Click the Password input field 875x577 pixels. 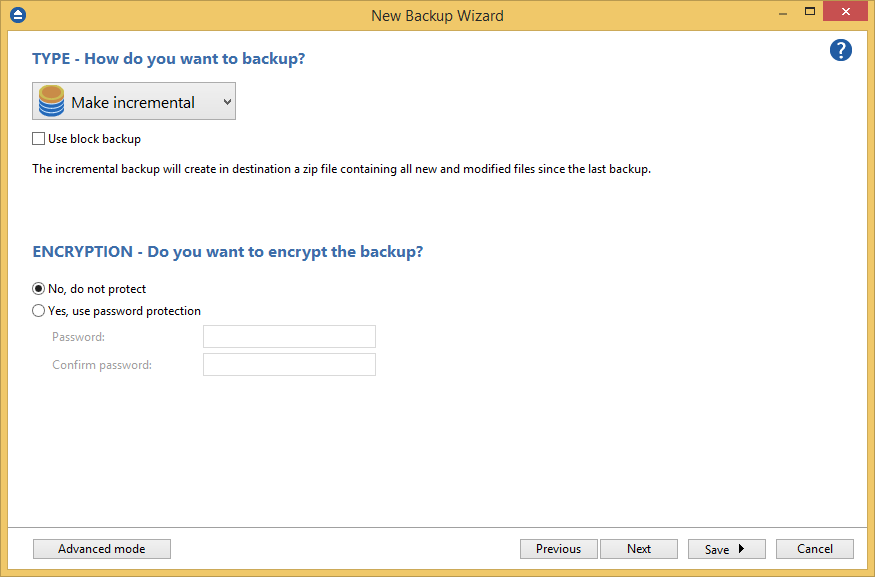tap(288, 336)
